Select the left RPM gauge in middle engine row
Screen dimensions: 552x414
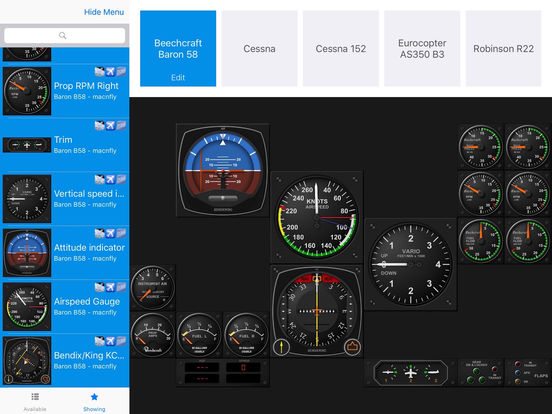tap(481, 193)
